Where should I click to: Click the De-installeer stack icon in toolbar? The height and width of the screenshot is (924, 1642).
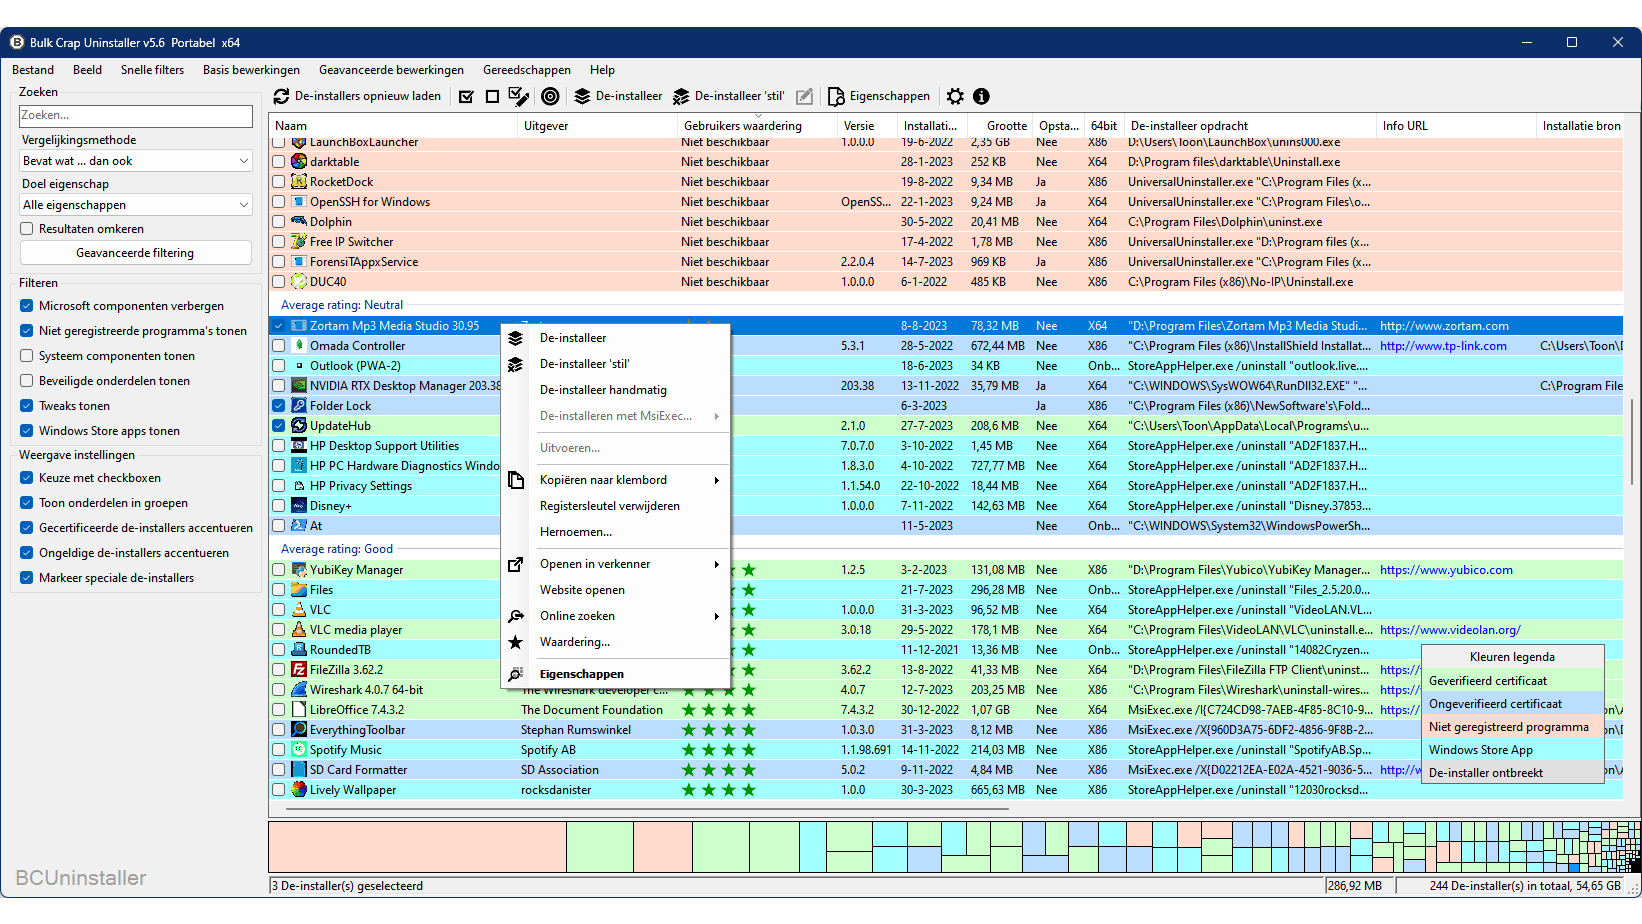click(582, 97)
